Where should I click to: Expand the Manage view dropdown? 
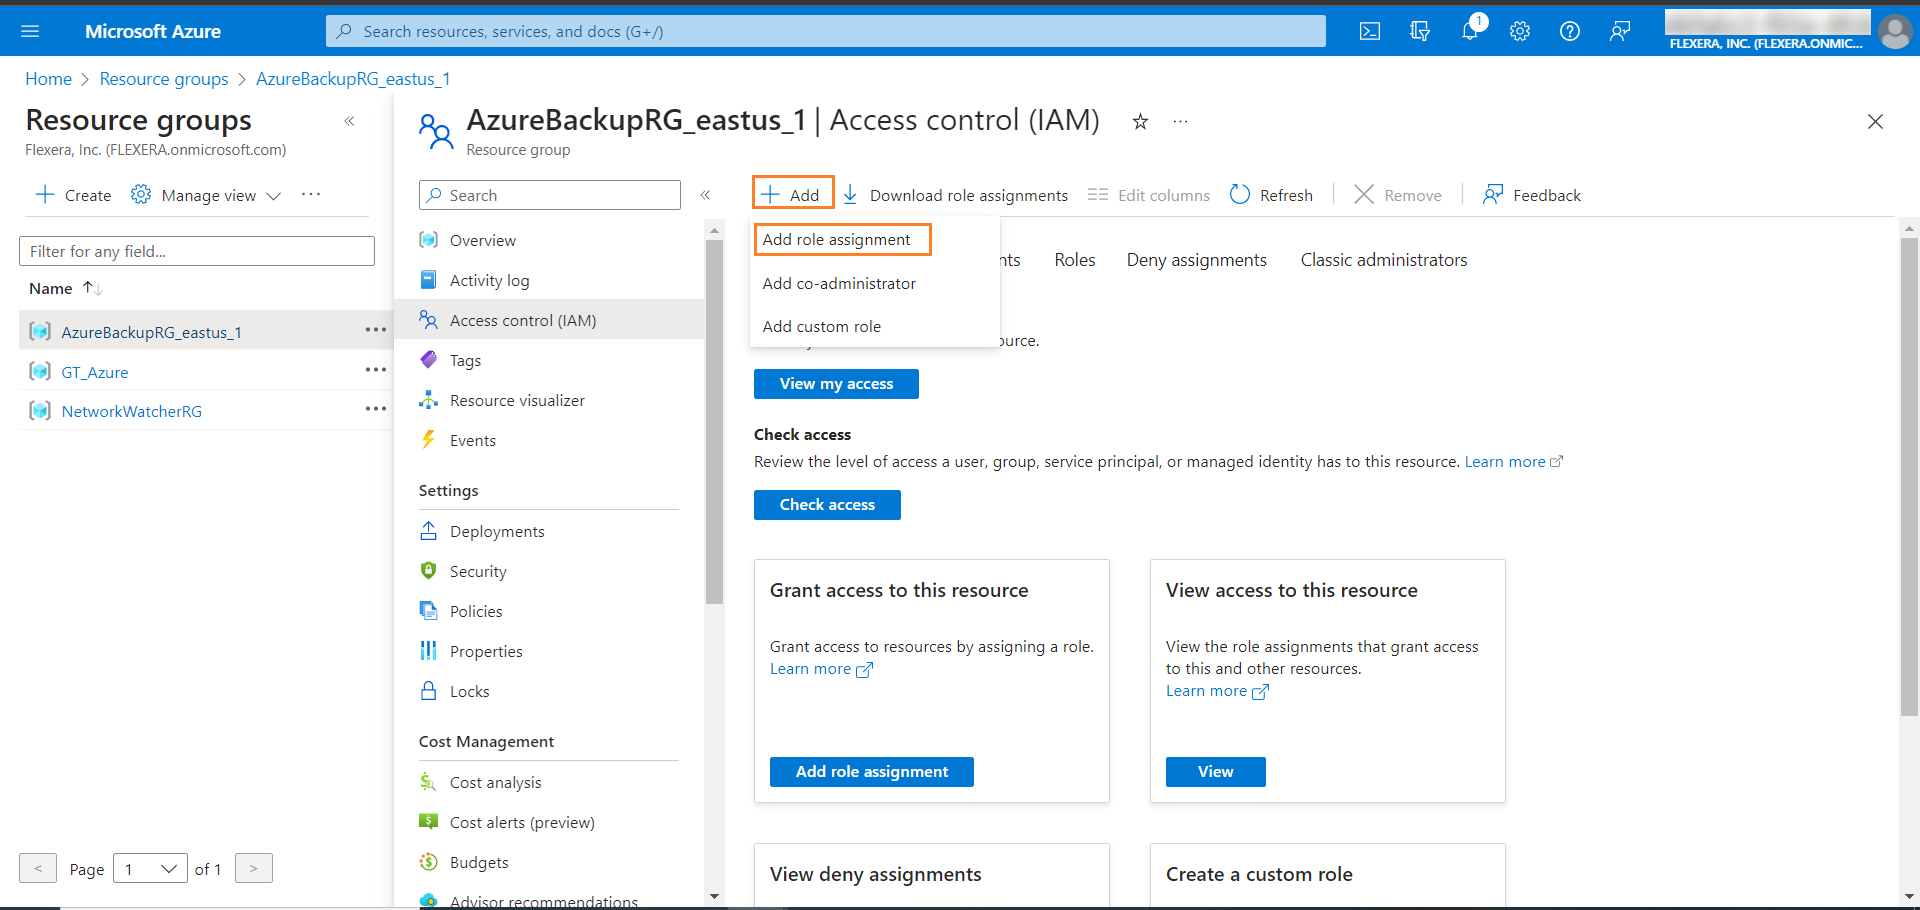pyautogui.click(x=207, y=195)
